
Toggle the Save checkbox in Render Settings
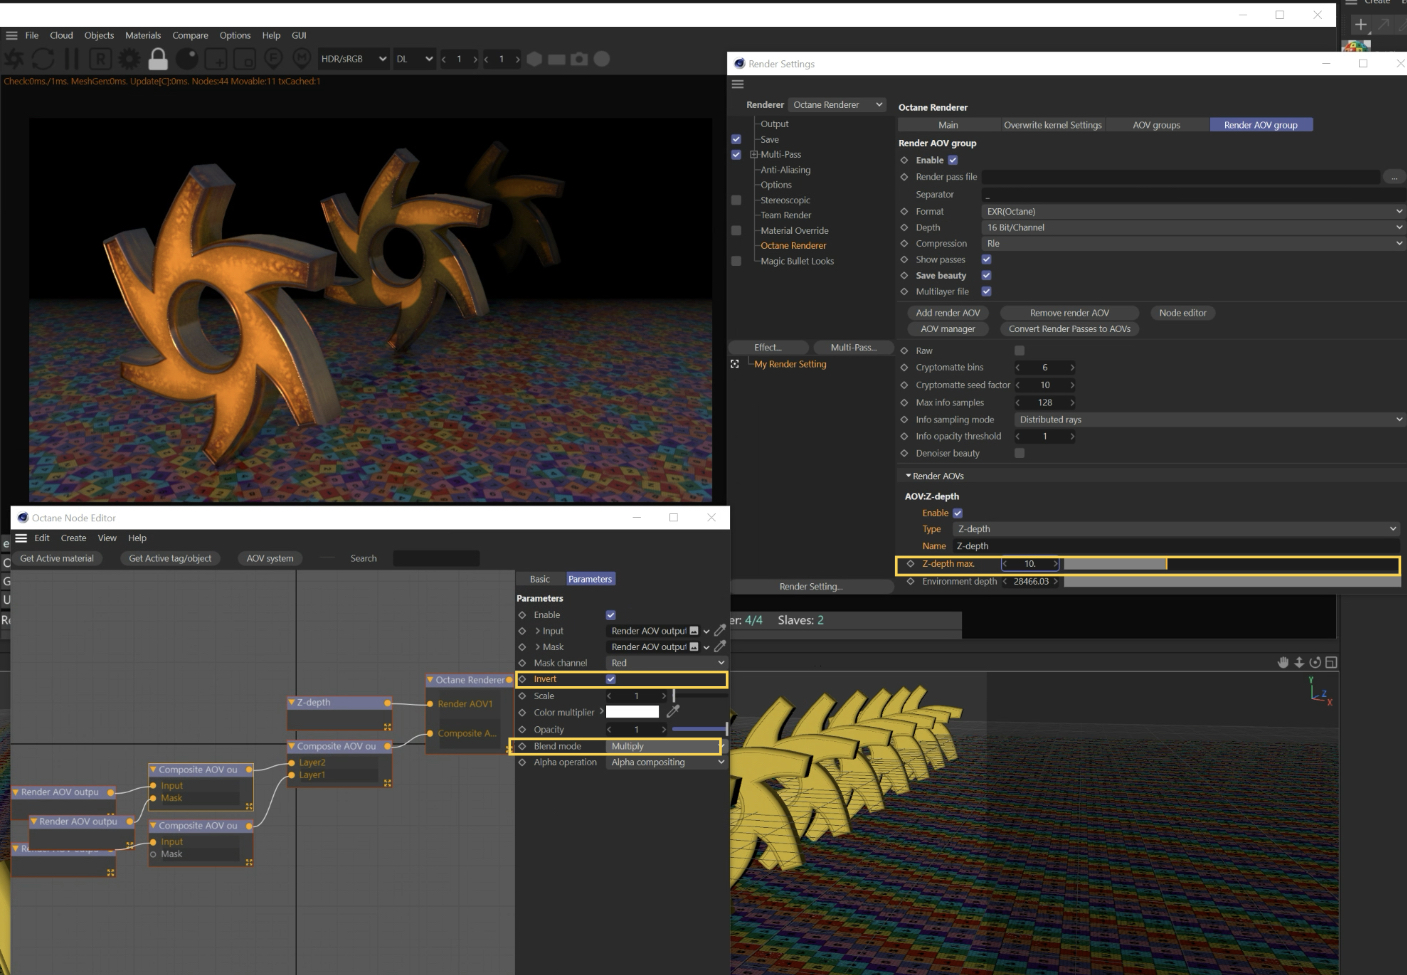click(x=736, y=140)
